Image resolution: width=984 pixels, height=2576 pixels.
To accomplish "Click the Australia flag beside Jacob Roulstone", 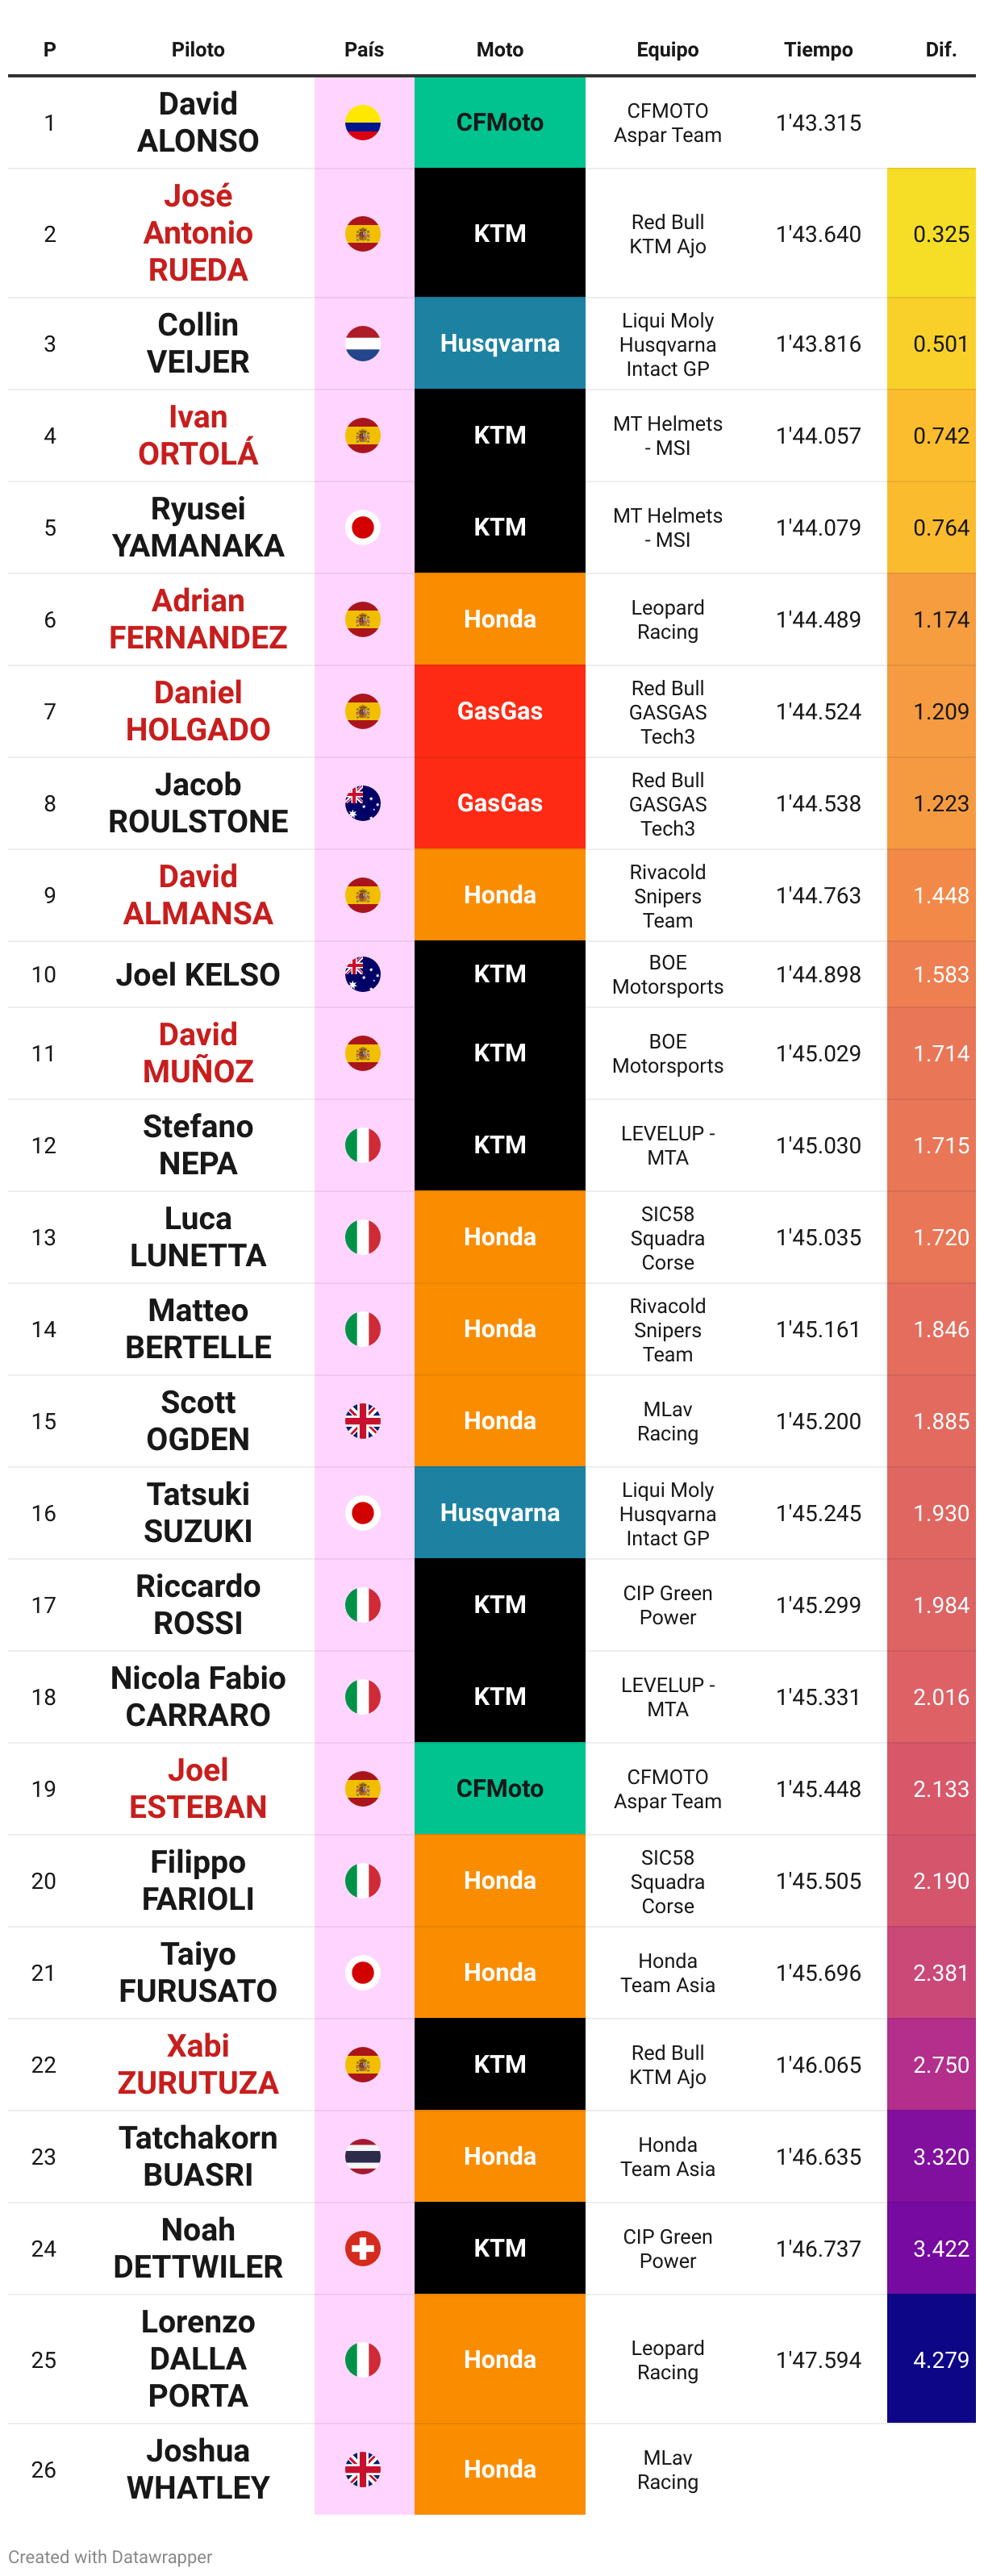I will point(363,803).
